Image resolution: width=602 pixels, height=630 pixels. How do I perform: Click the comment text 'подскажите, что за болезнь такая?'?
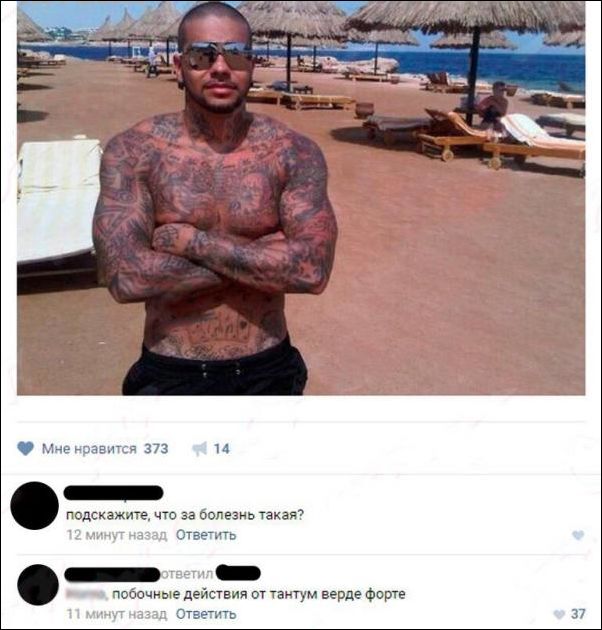tap(185, 515)
